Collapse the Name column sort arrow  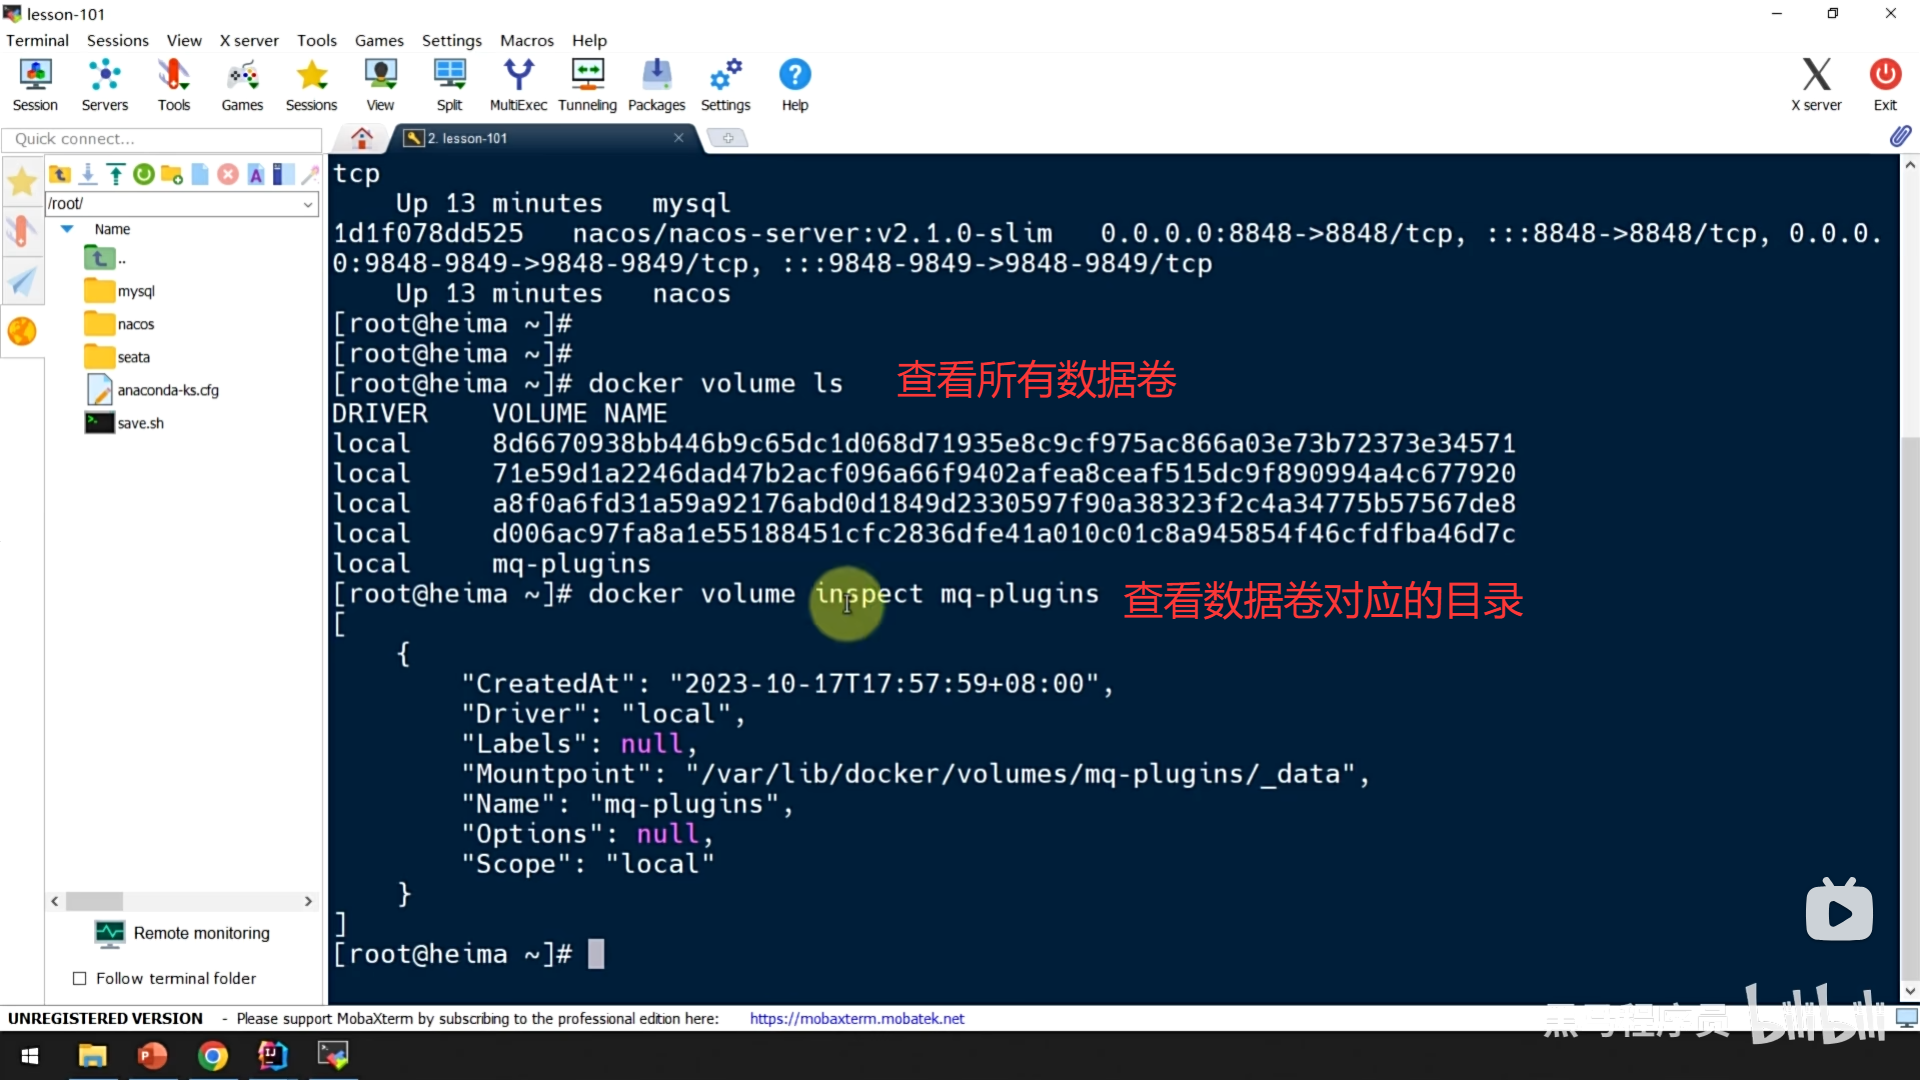pos(67,229)
